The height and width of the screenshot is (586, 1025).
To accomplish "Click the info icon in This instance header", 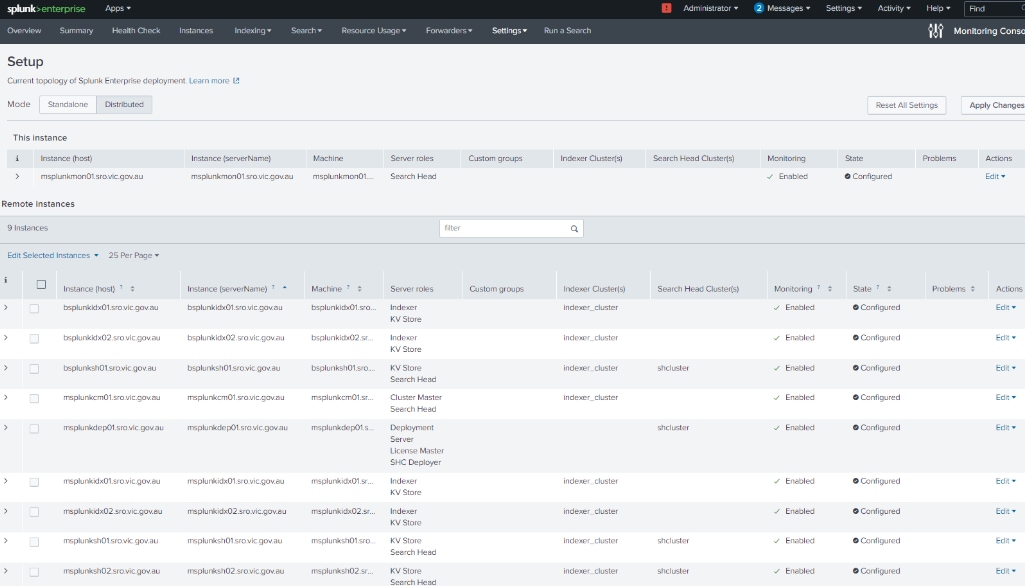I will (x=17, y=158).
